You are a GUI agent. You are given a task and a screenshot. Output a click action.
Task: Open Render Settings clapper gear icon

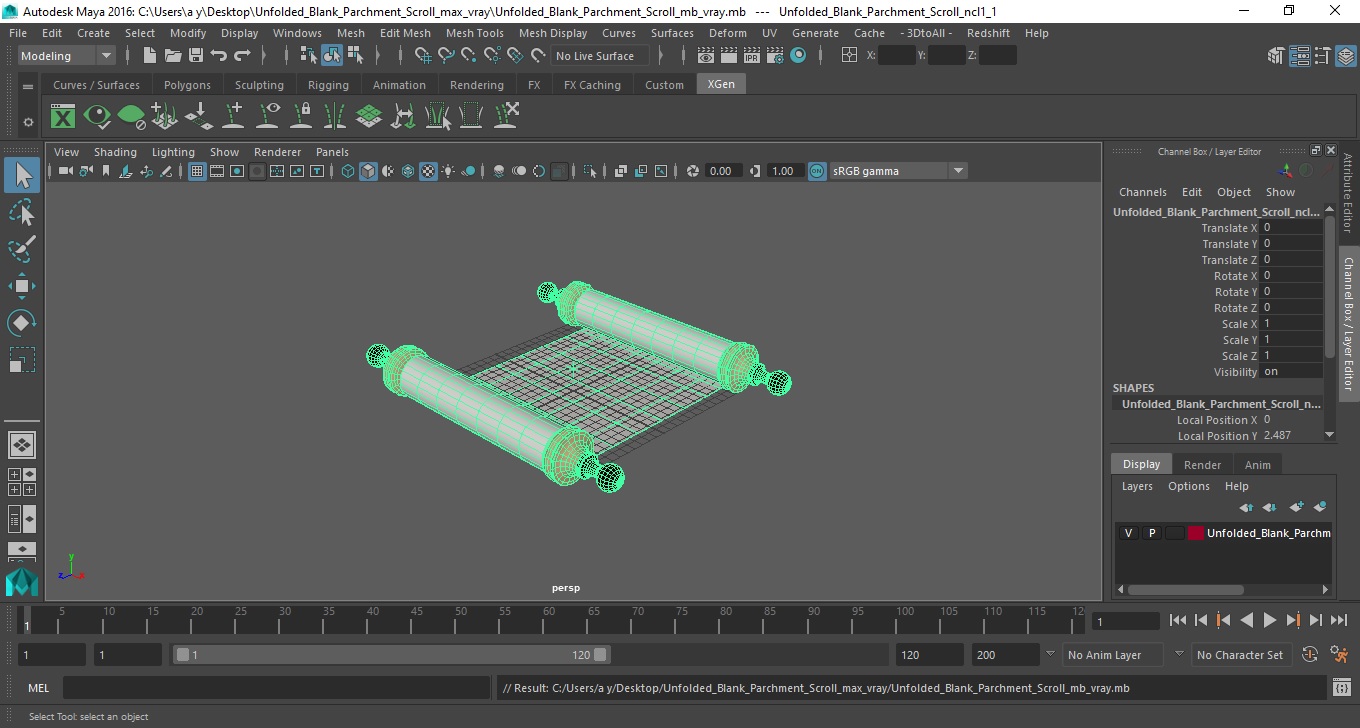[775, 56]
